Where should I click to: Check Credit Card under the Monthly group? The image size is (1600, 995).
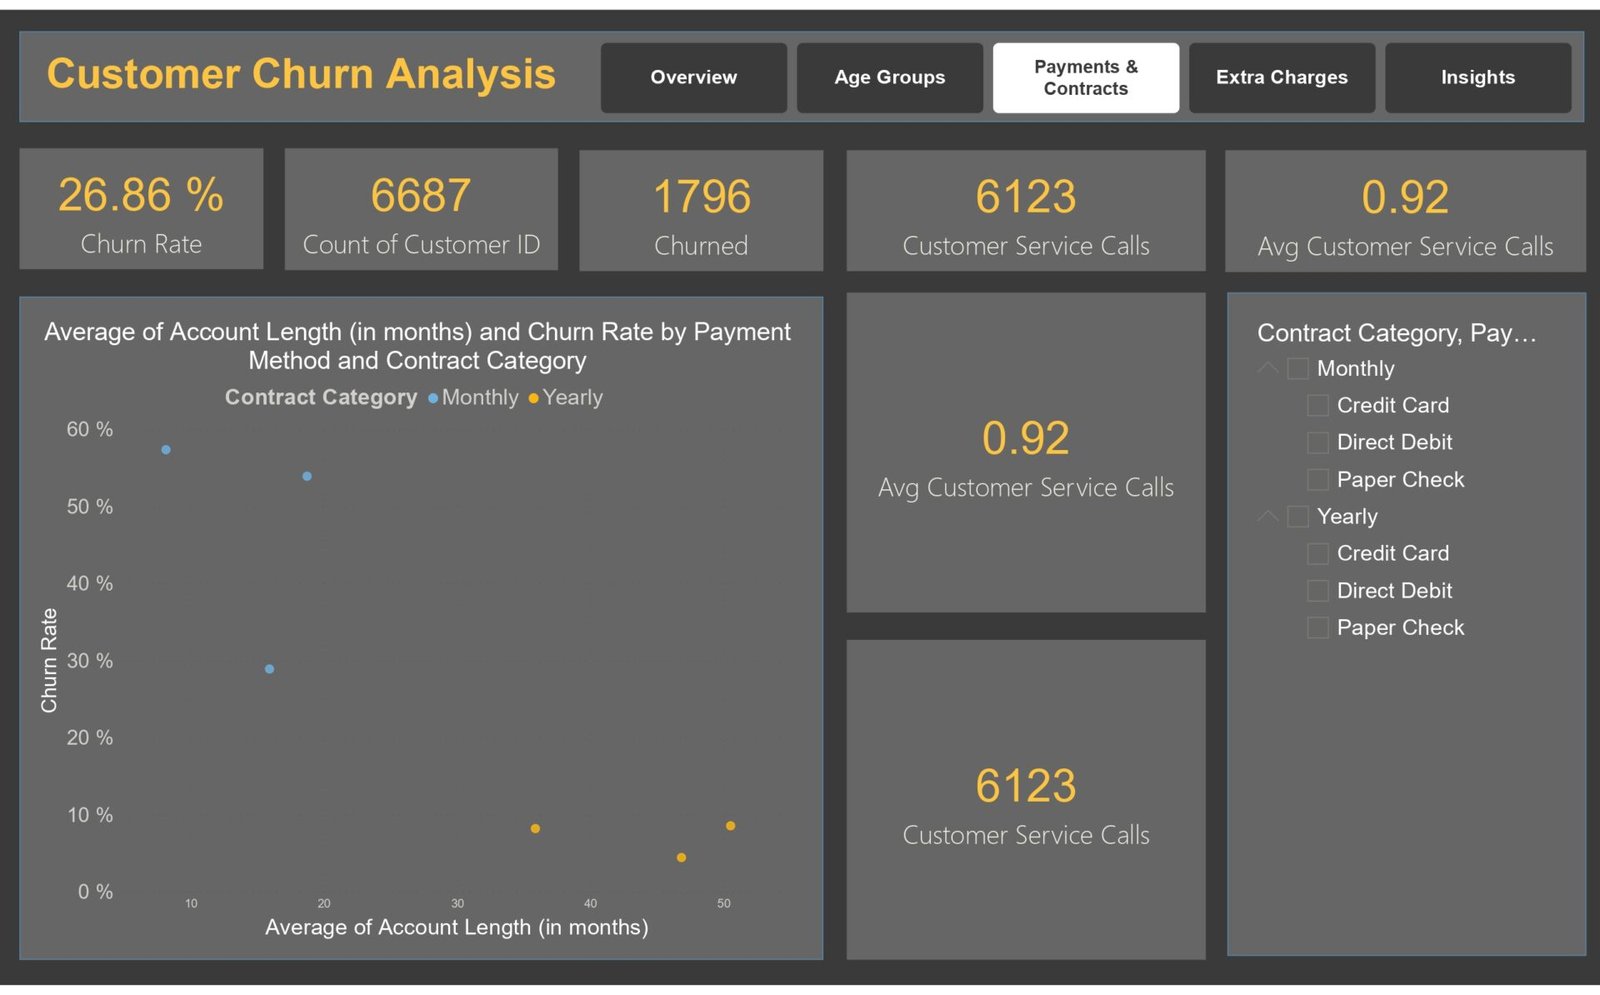point(1318,406)
